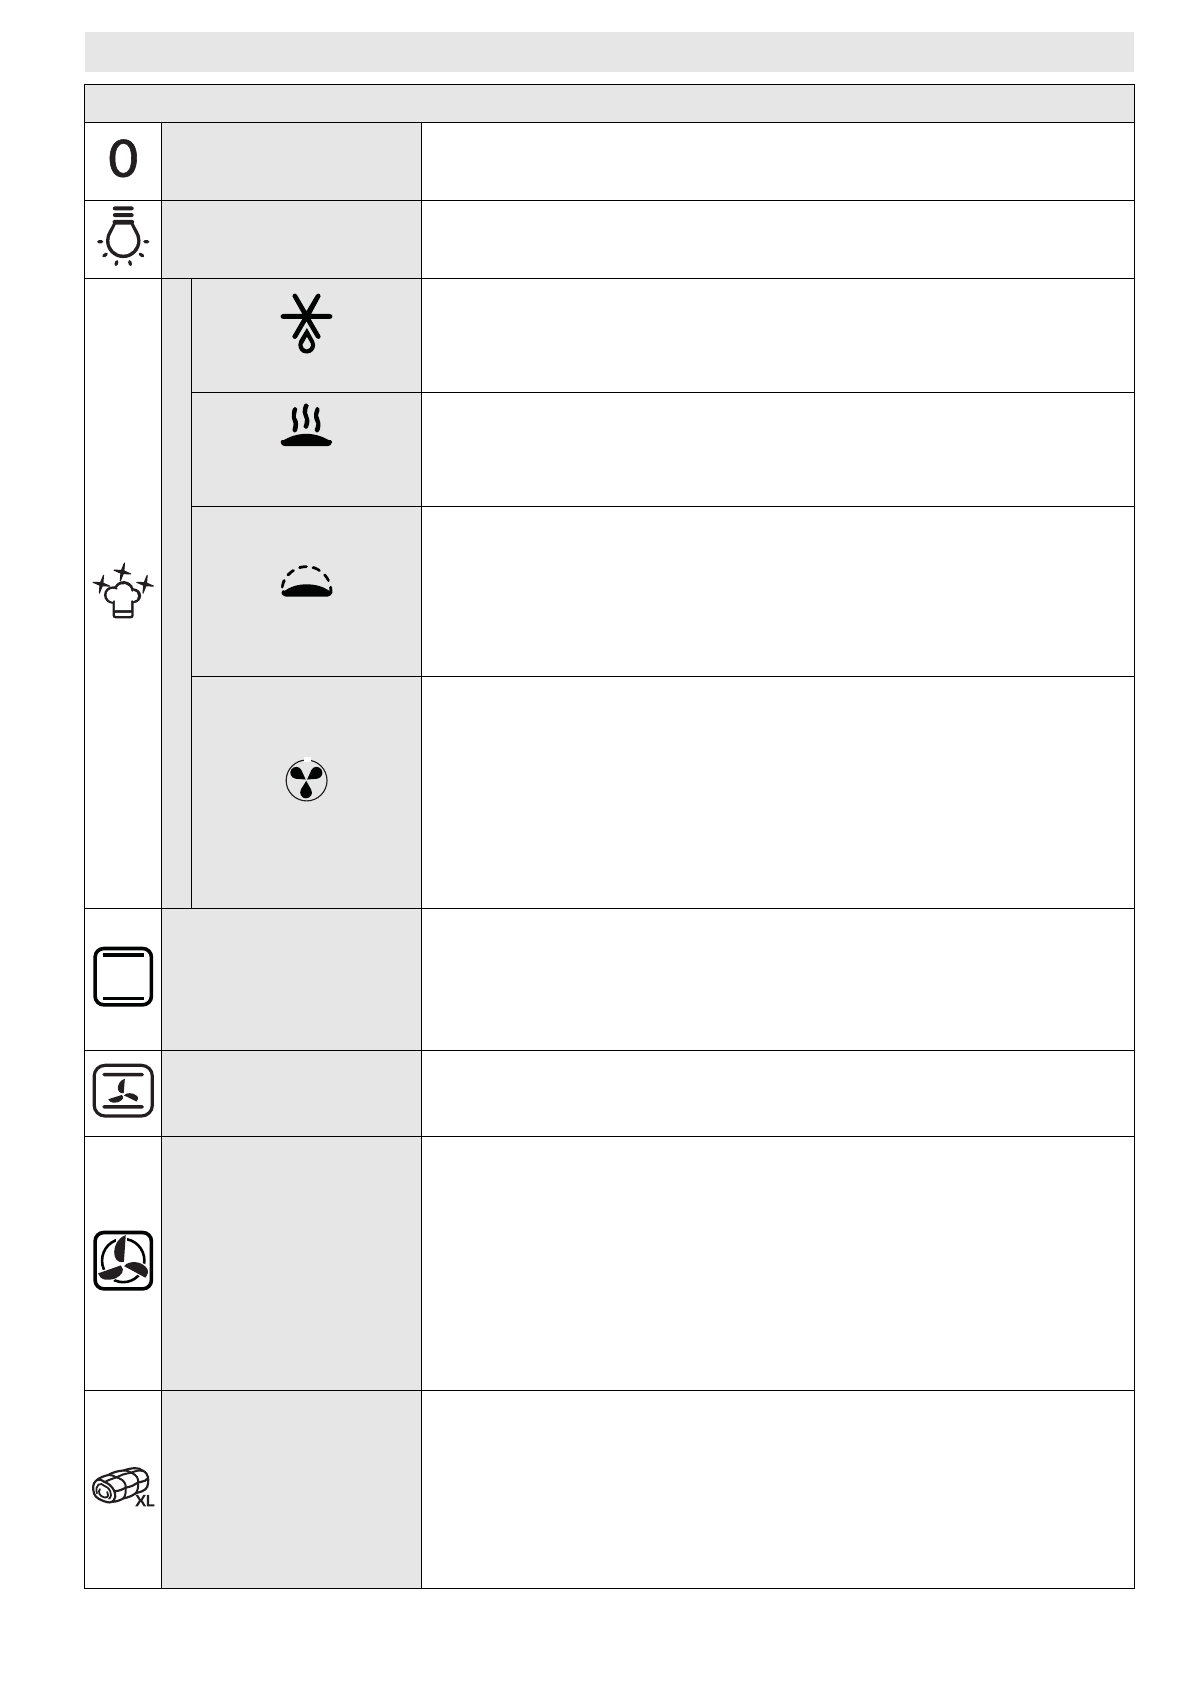Click the zero (off) symbol
1190x1684 pixels.
pyautogui.click(x=123, y=160)
